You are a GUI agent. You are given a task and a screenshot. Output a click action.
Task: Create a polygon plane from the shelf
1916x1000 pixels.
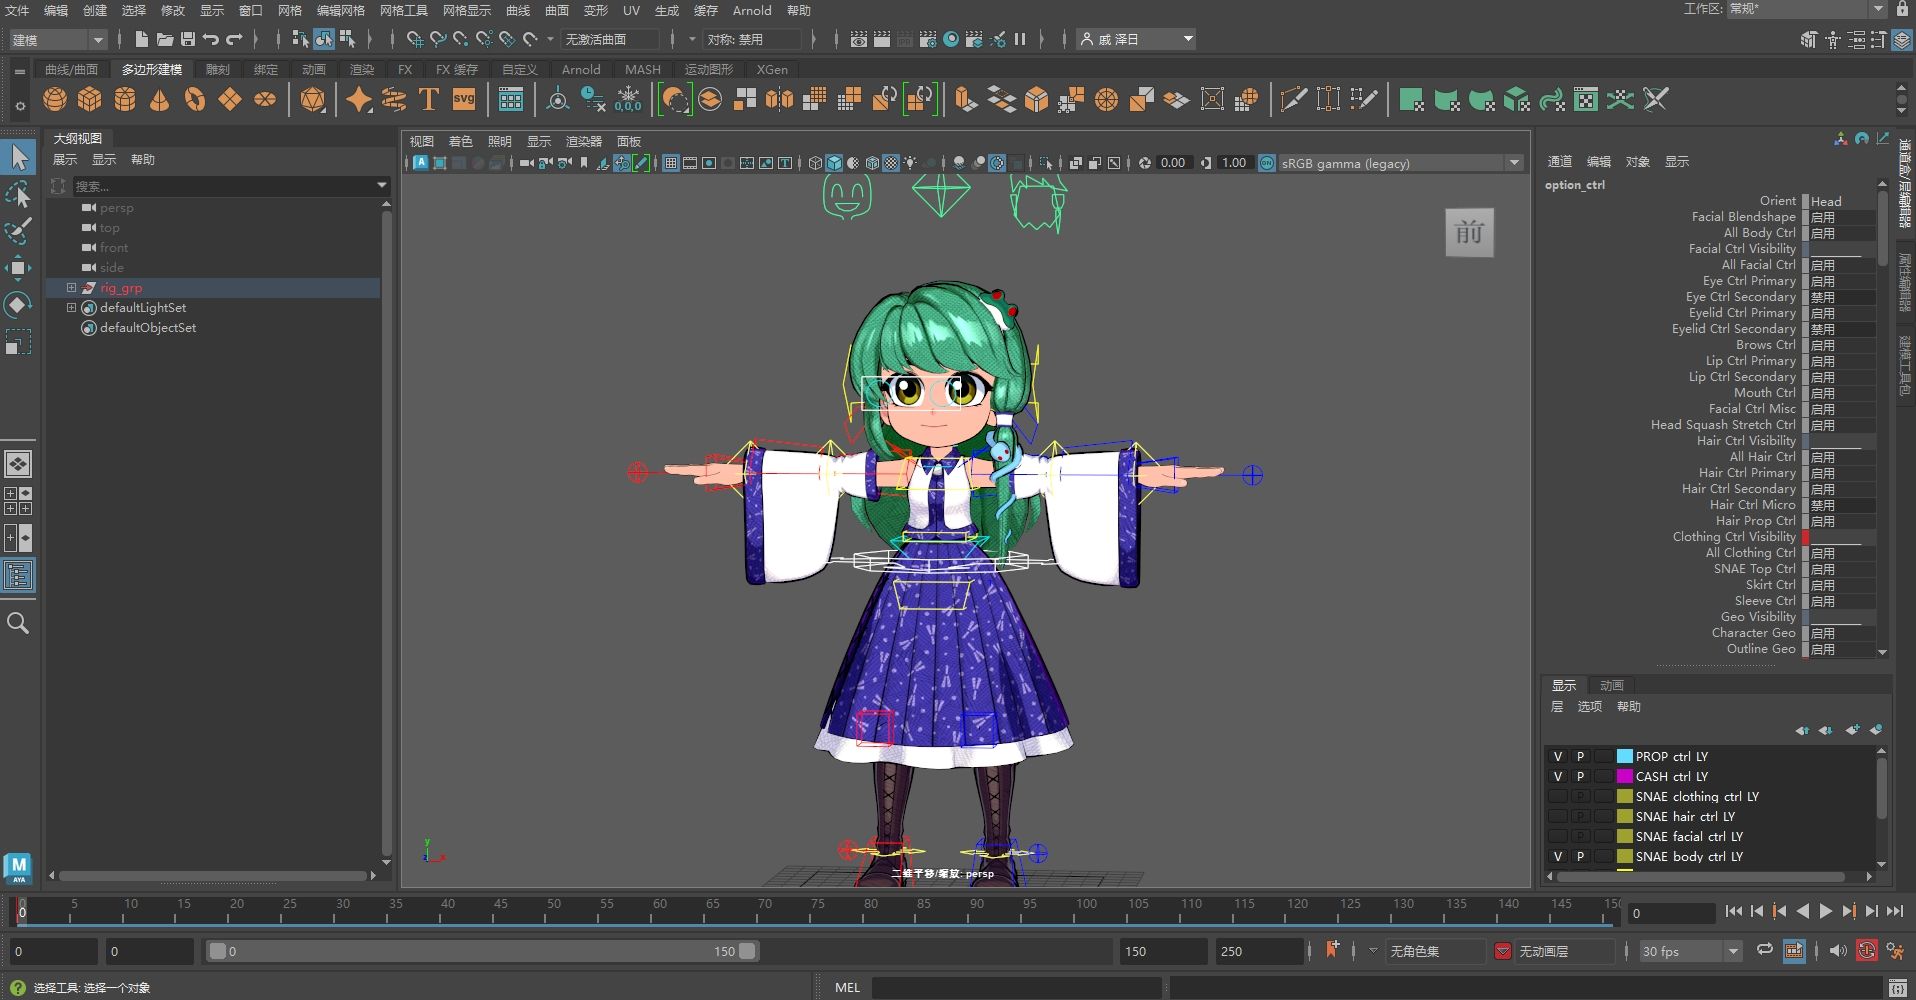coord(230,99)
